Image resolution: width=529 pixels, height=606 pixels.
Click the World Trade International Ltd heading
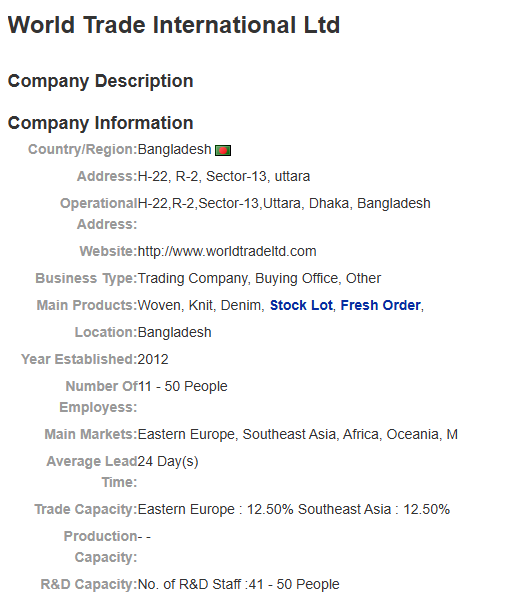(174, 25)
